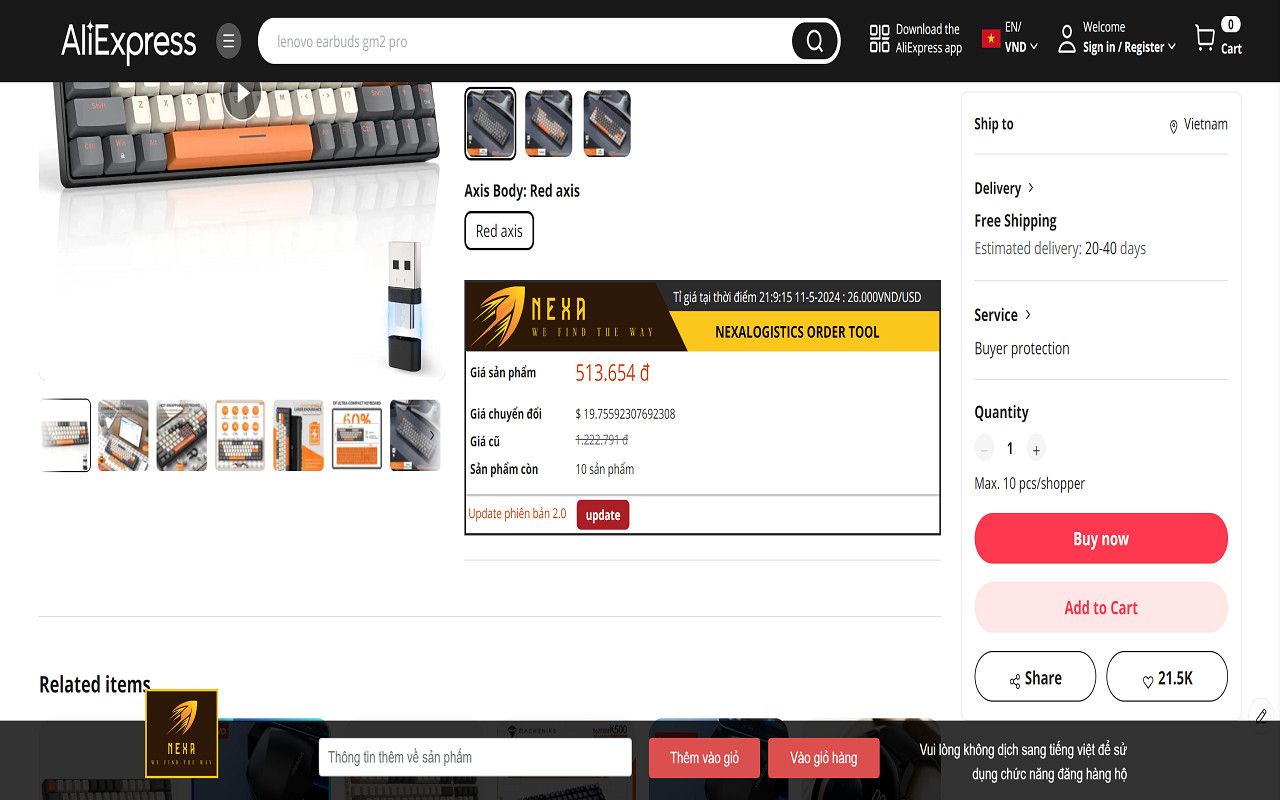The width and height of the screenshot is (1280, 800).
Task: Click the pencil edit icon at bottom right
Action: pyautogui.click(x=1261, y=716)
